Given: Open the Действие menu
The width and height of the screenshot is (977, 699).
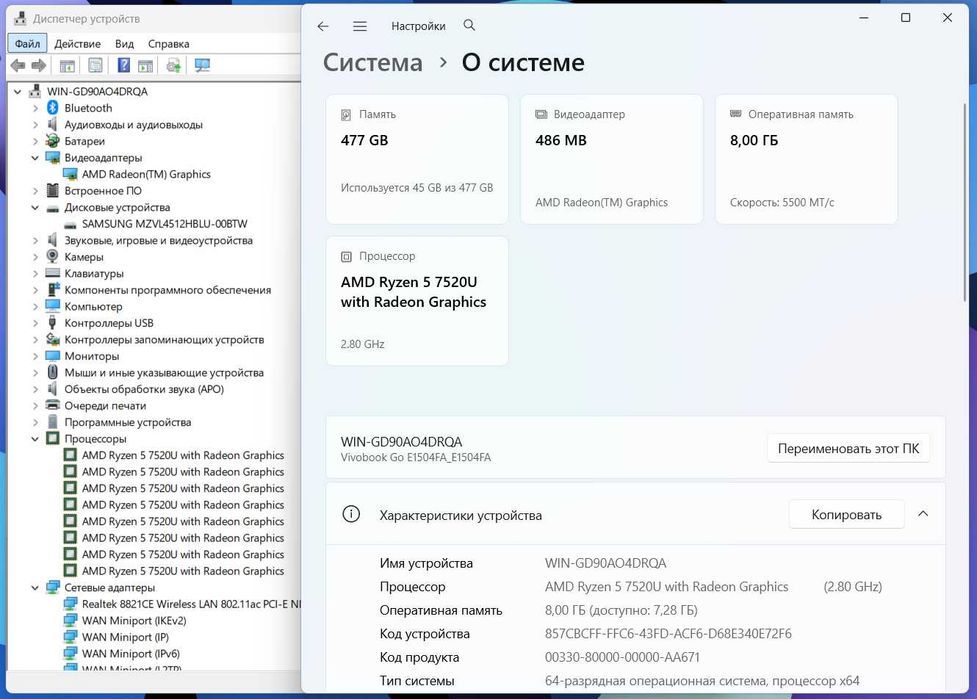Looking at the screenshot, I should [77, 44].
